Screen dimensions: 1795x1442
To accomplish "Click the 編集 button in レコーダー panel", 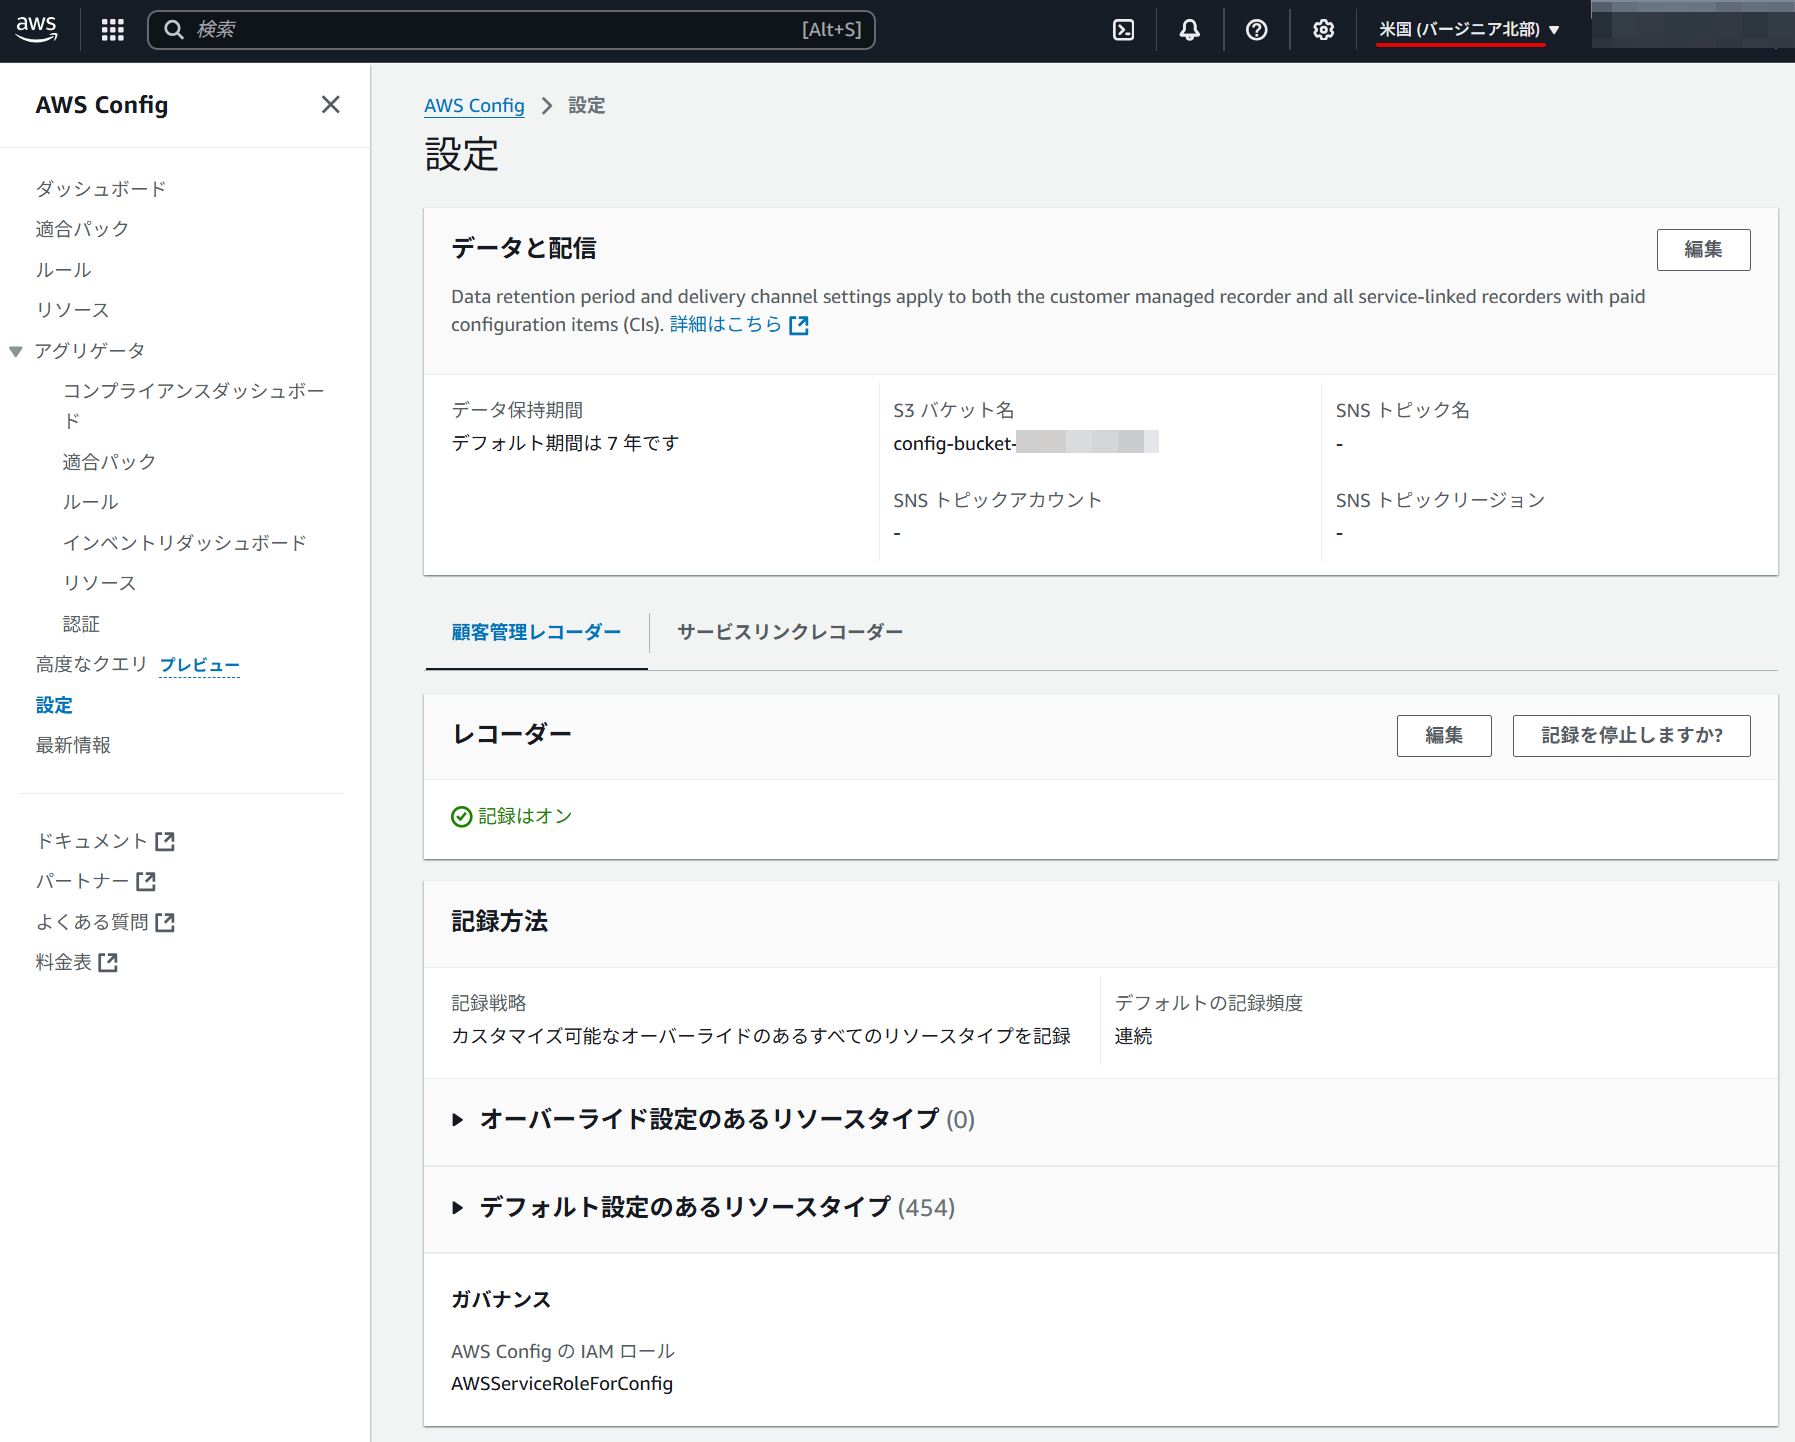I will [x=1444, y=736].
